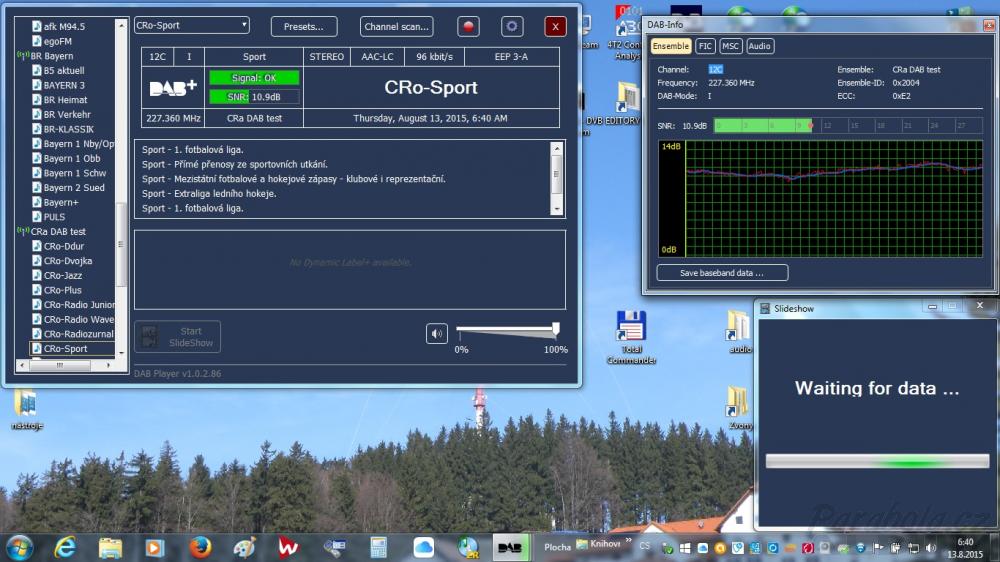
Task: Select station BR-KLASSIK
Action: 68,129
